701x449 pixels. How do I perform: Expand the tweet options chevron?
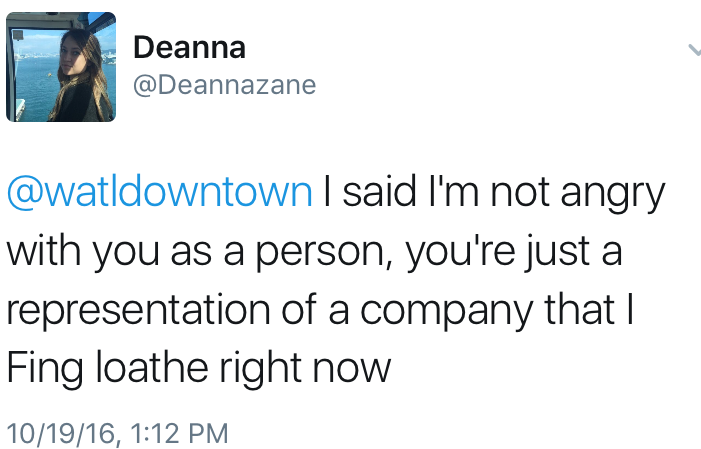[x=692, y=50]
